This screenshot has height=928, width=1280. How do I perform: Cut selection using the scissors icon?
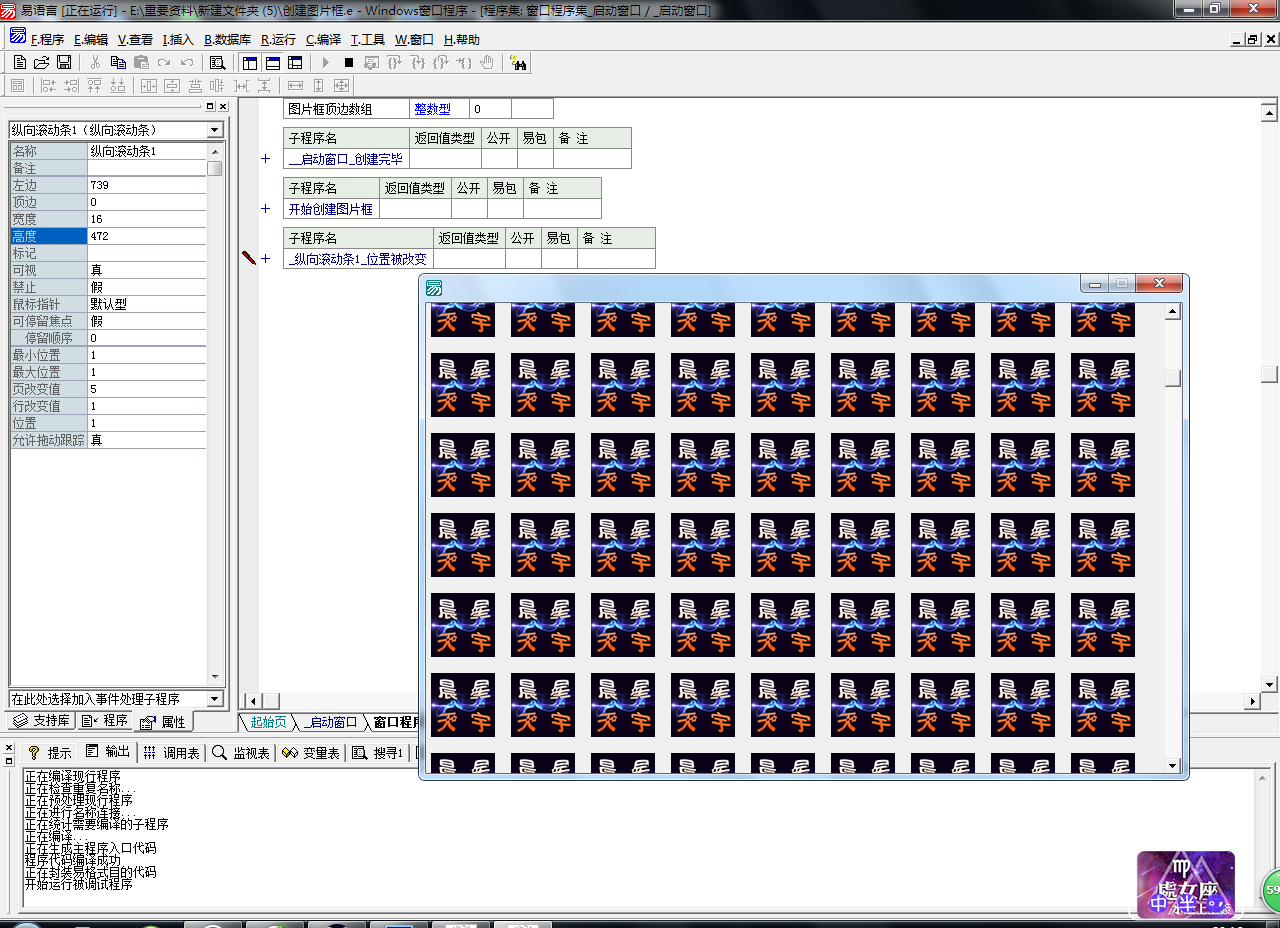coord(96,62)
